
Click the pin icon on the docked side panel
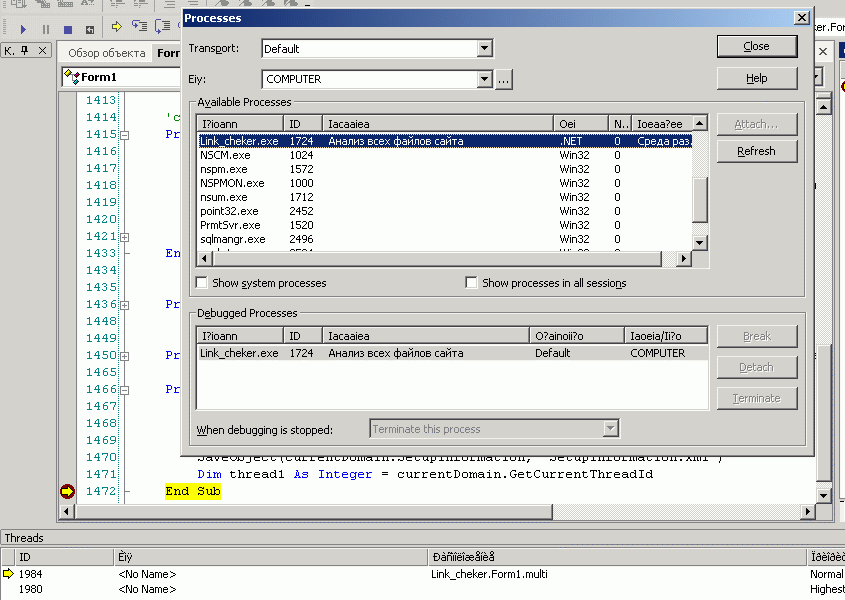click(25, 51)
